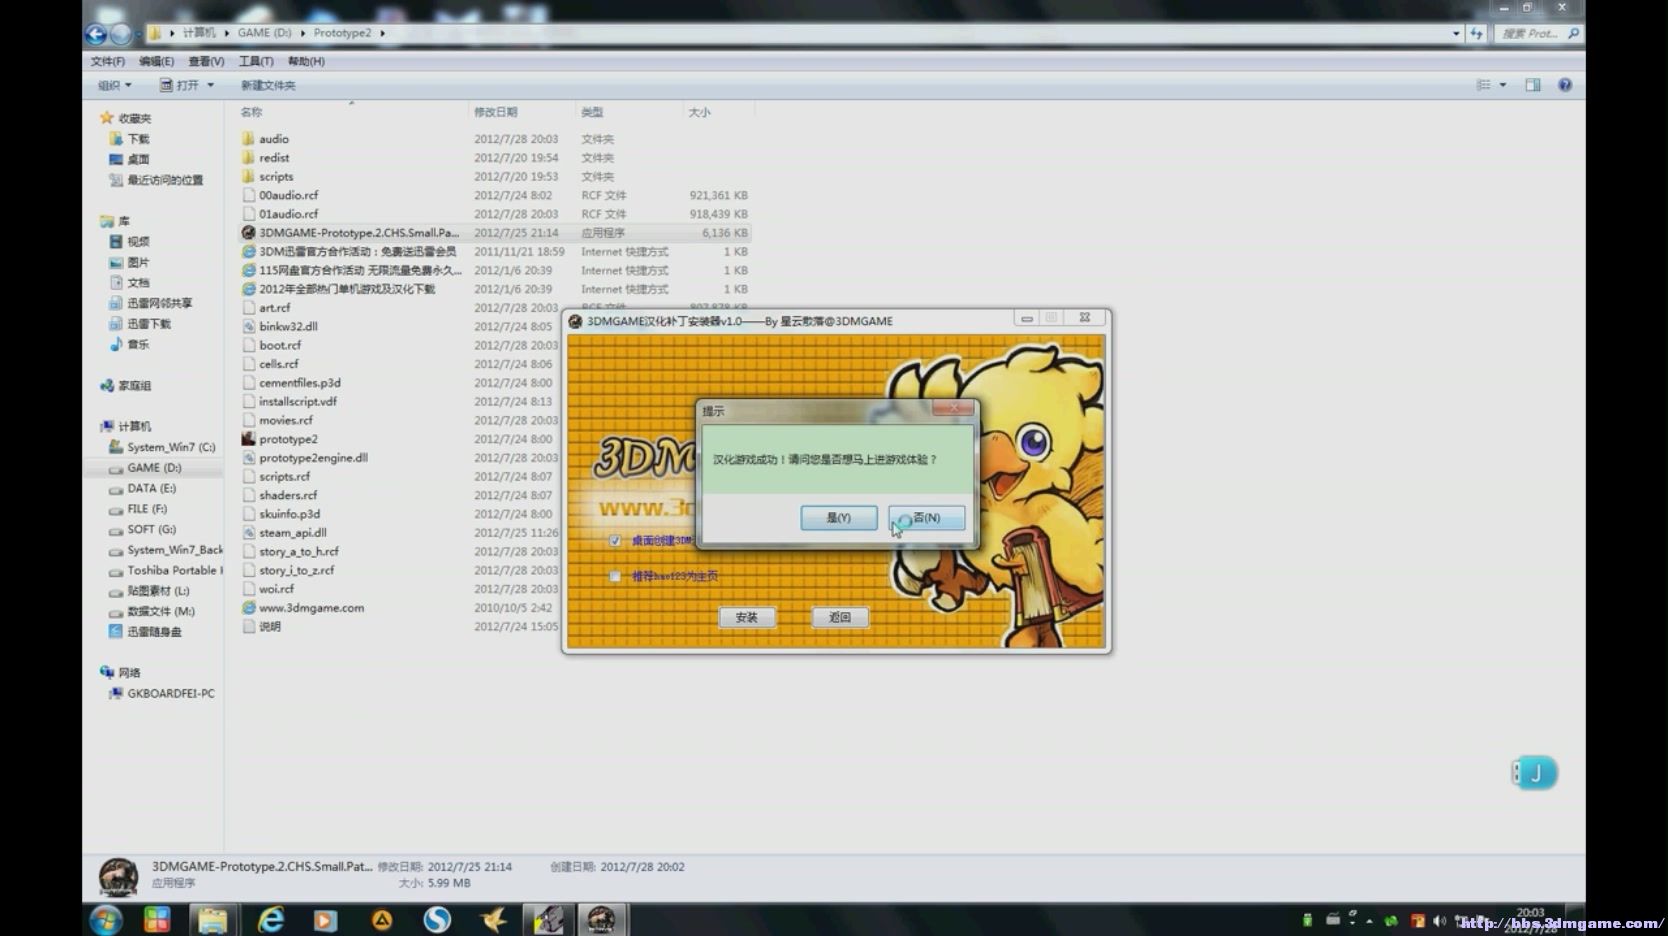Open the 工具(T) menu
The width and height of the screenshot is (1668, 936).
256,61
